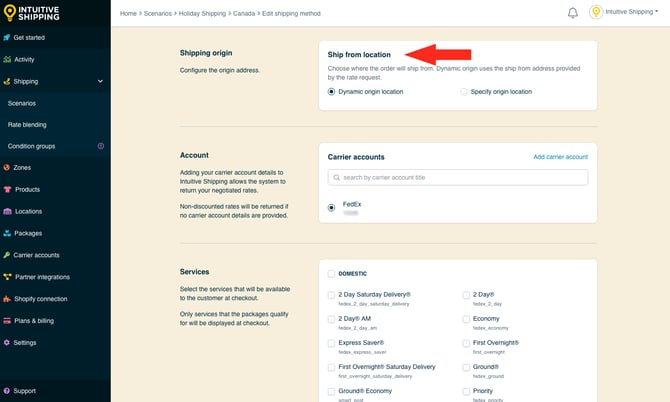The height and width of the screenshot is (402, 670).
Task: Click the carrier account search field
Action: (x=458, y=177)
